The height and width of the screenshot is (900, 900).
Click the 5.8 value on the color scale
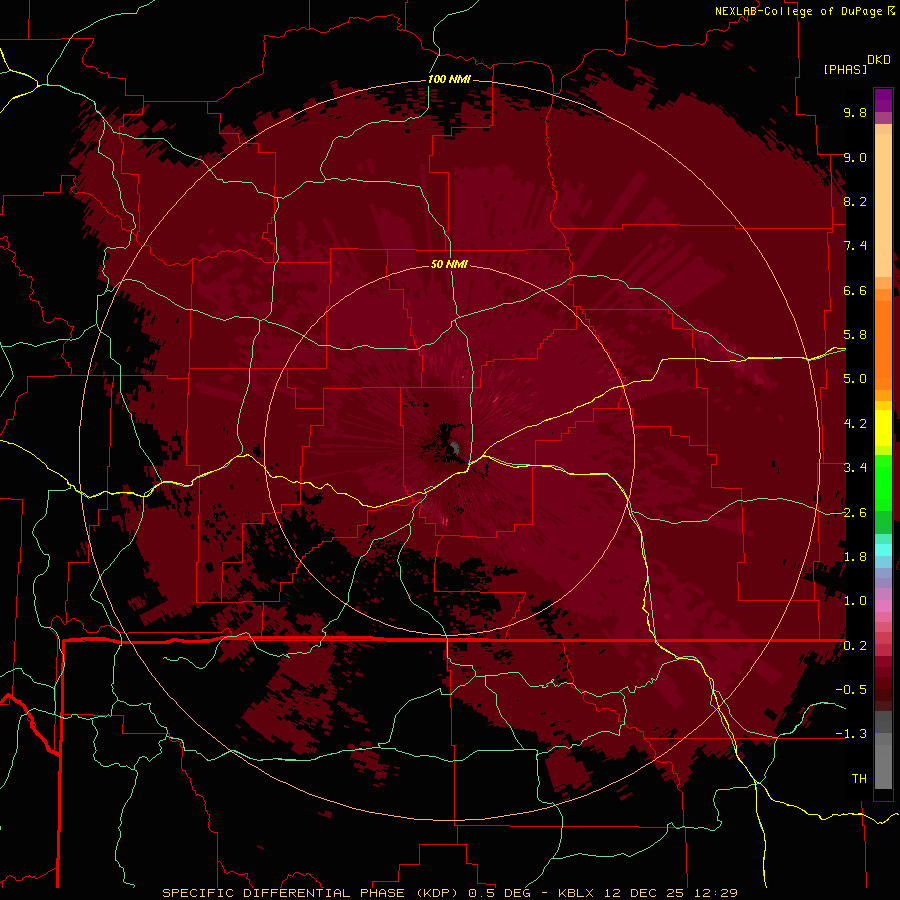tap(855, 335)
